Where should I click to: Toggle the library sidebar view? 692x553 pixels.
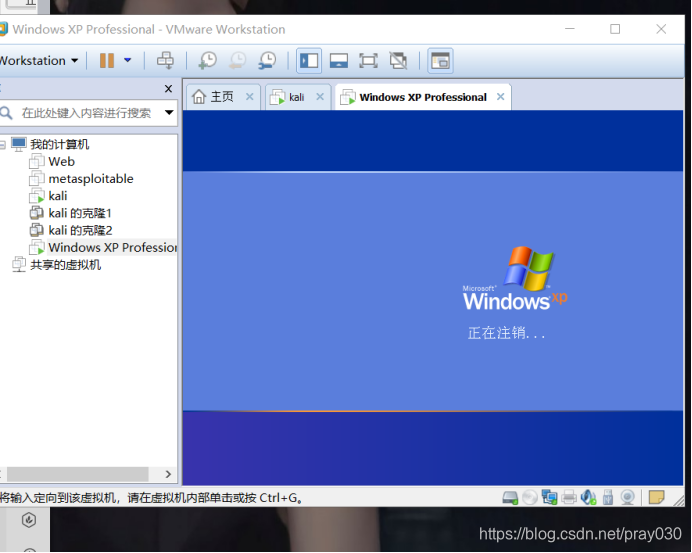pos(308,60)
